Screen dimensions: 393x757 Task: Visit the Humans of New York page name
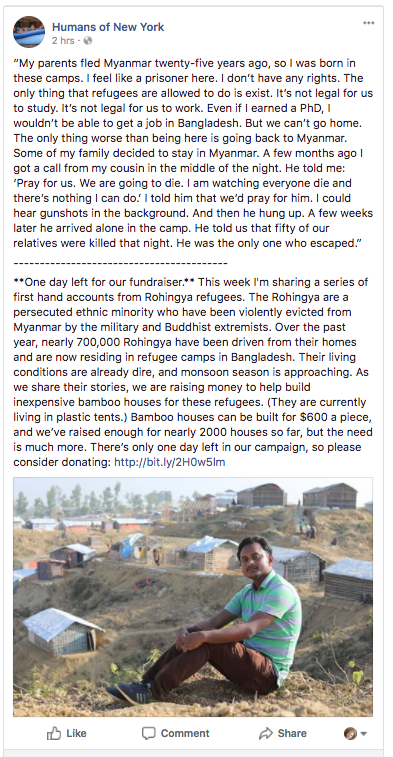[108, 27]
